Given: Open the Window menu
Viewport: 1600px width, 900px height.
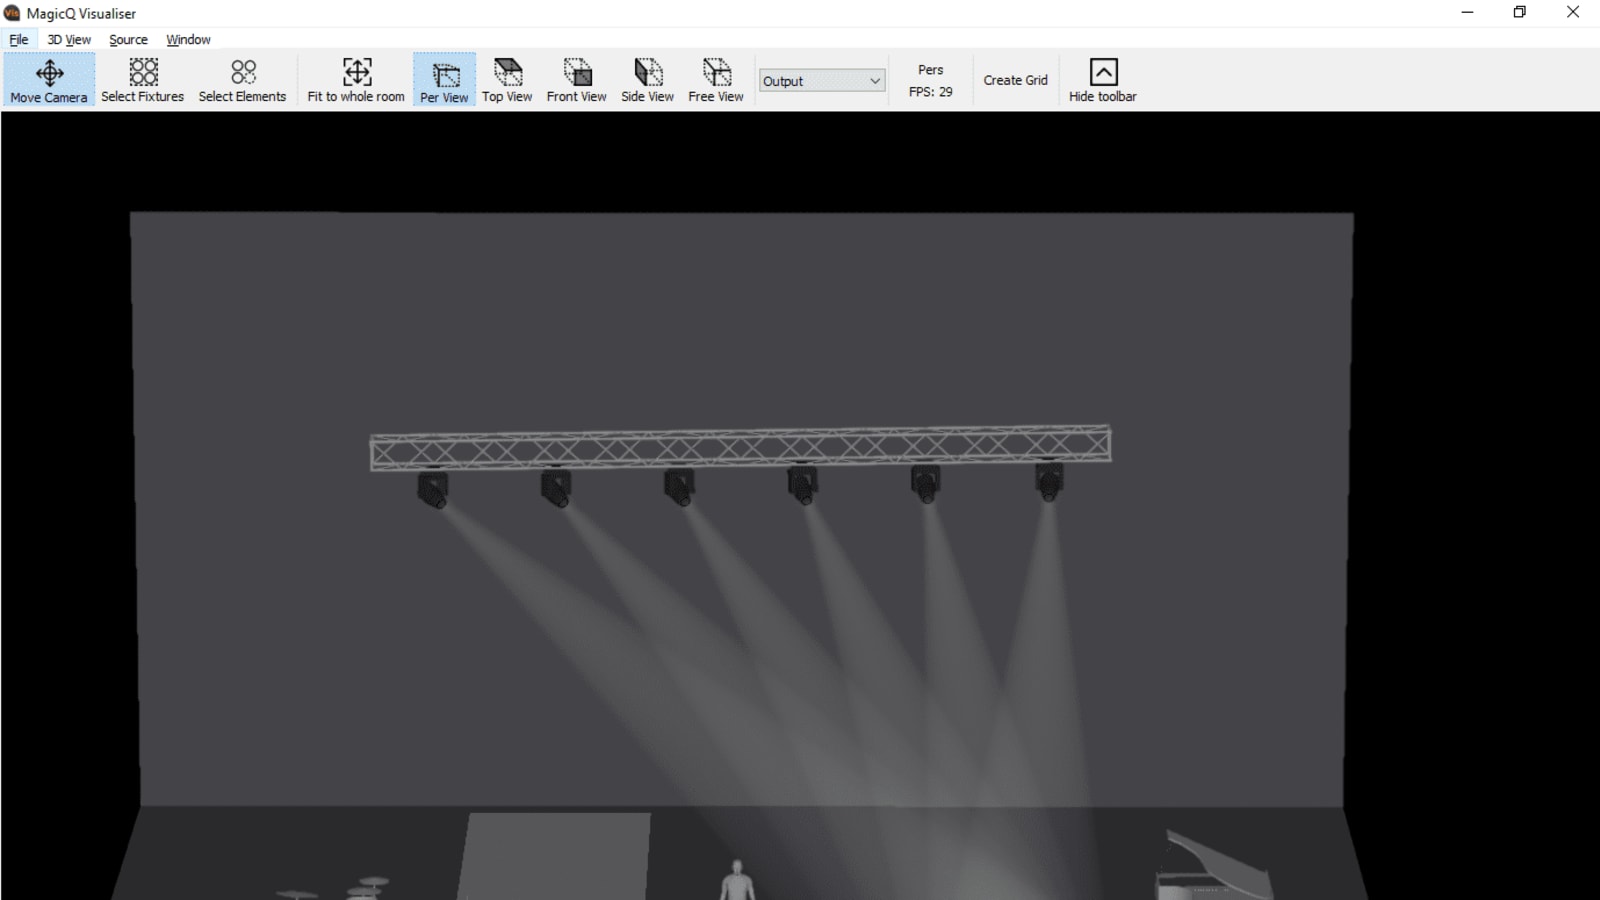Looking at the screenshot, I should pyautogui.click(x=187, y=39).
